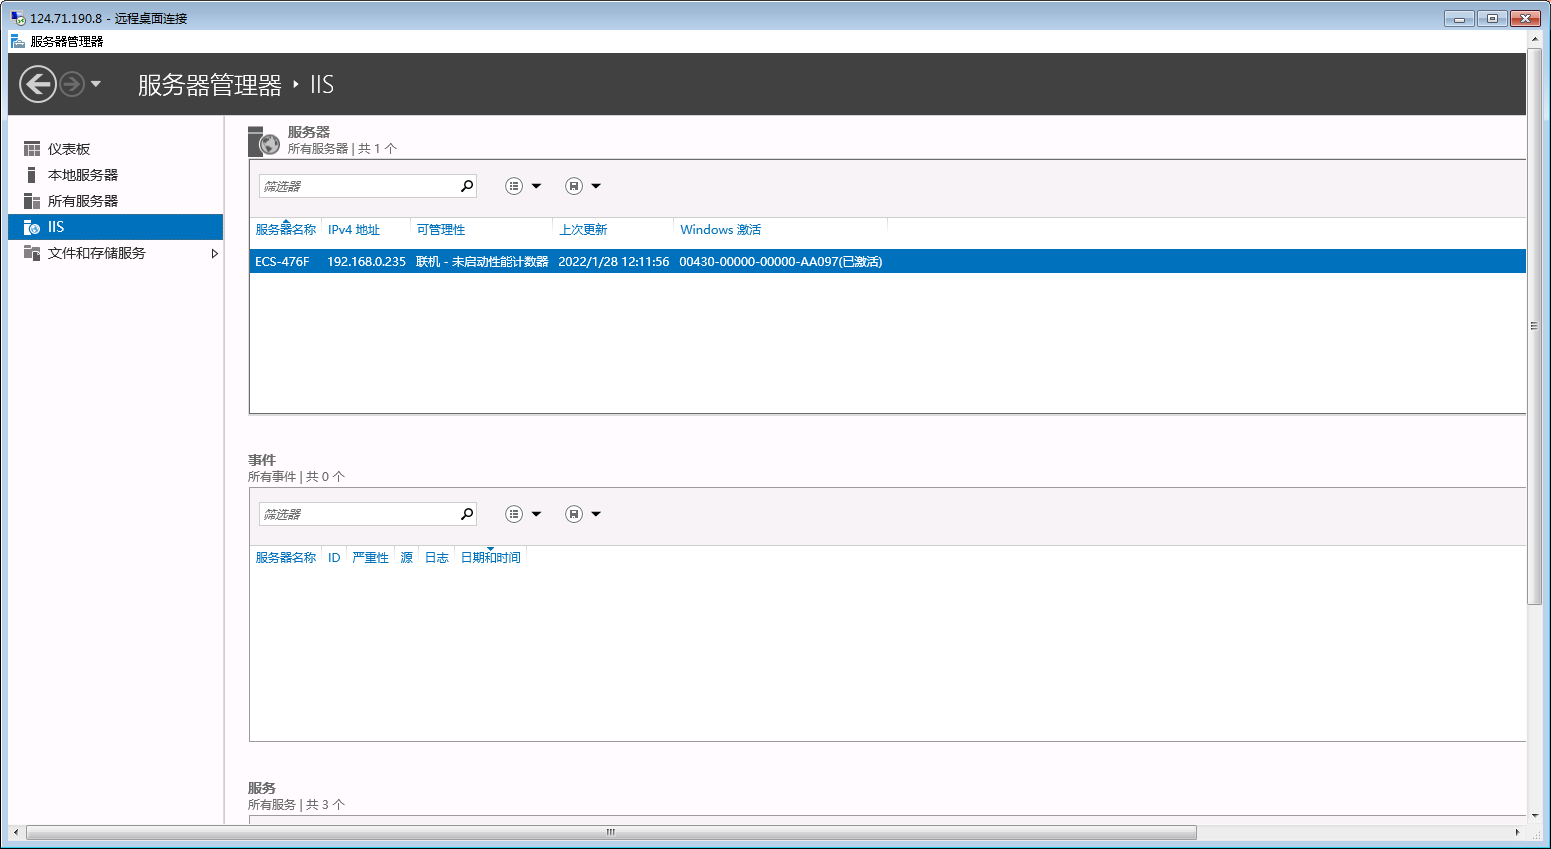Viewport: 1551px width, 849px height.
Task: Close the remote desktop connection window
Action: click(1525, 18)
